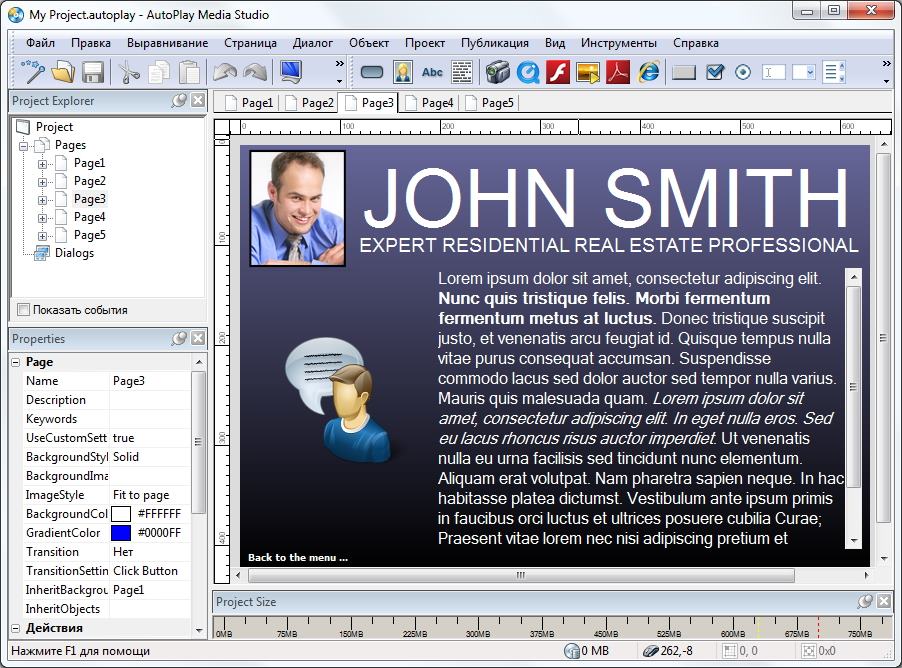Click the Flash object icon in toolbar

(557, 72)
